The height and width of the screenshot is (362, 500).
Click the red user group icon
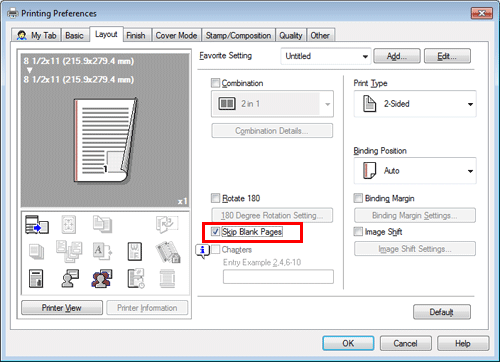point(102,279)
